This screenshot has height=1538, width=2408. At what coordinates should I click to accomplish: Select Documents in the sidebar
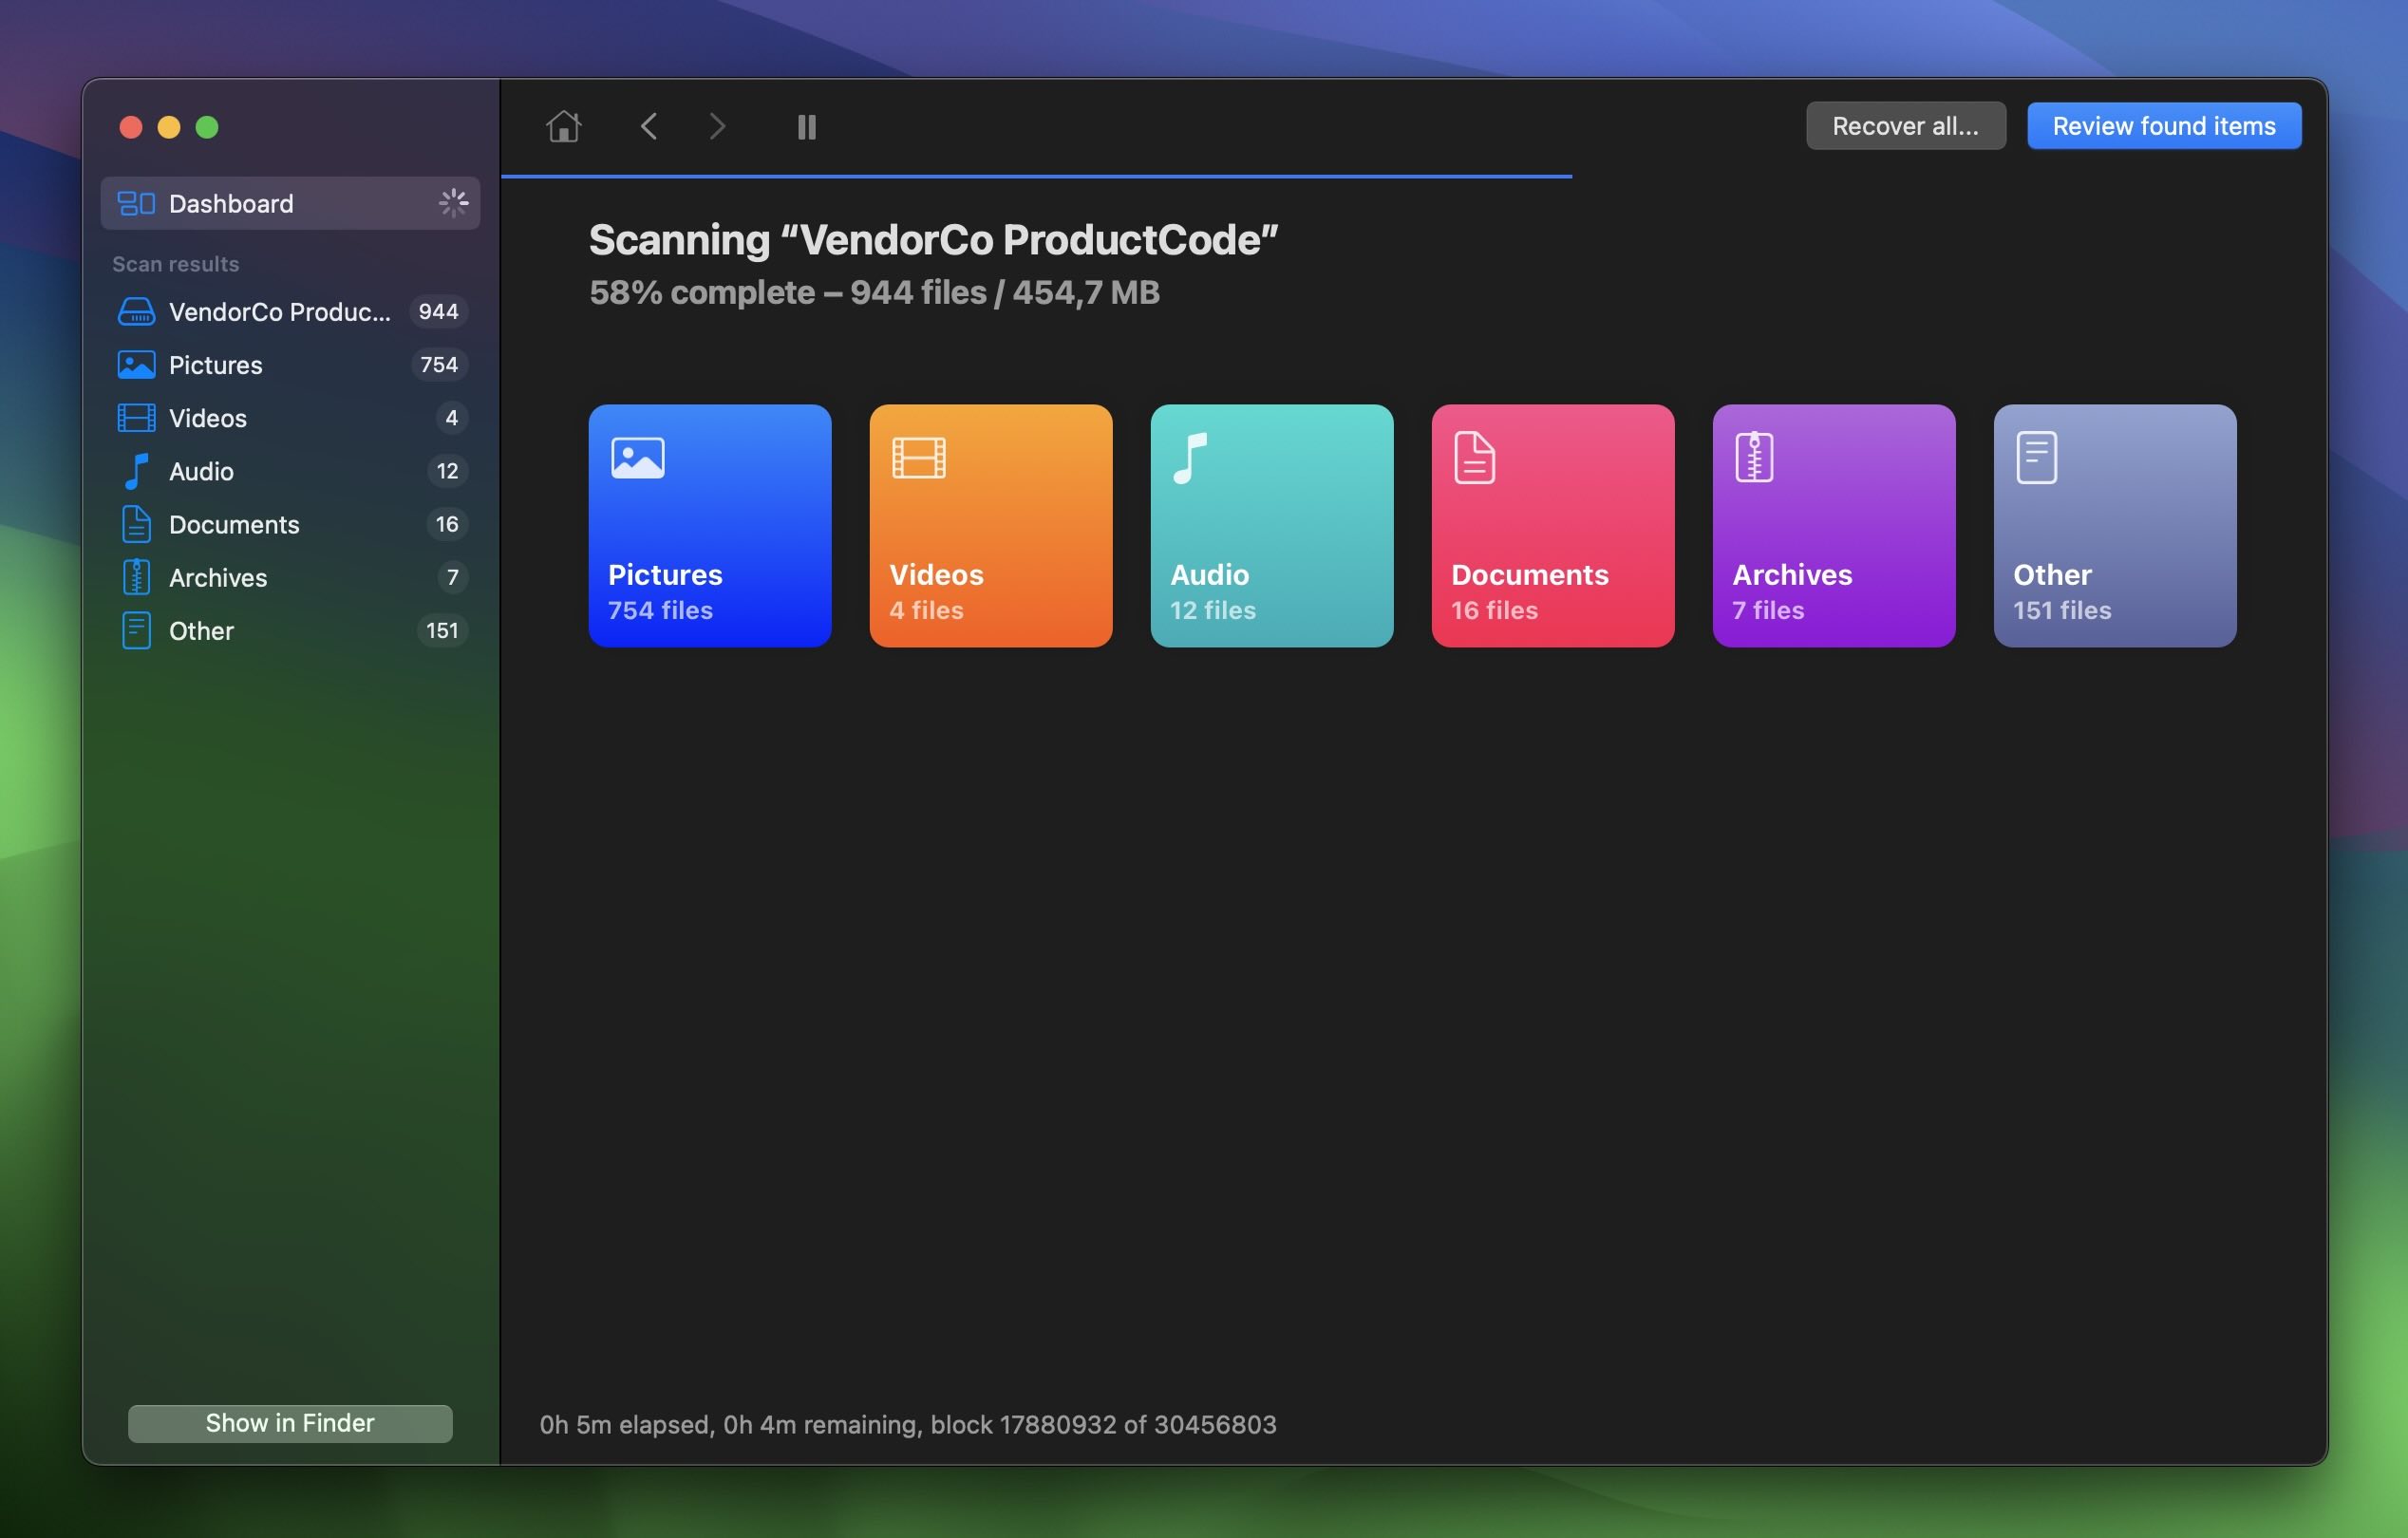[290, 524]
